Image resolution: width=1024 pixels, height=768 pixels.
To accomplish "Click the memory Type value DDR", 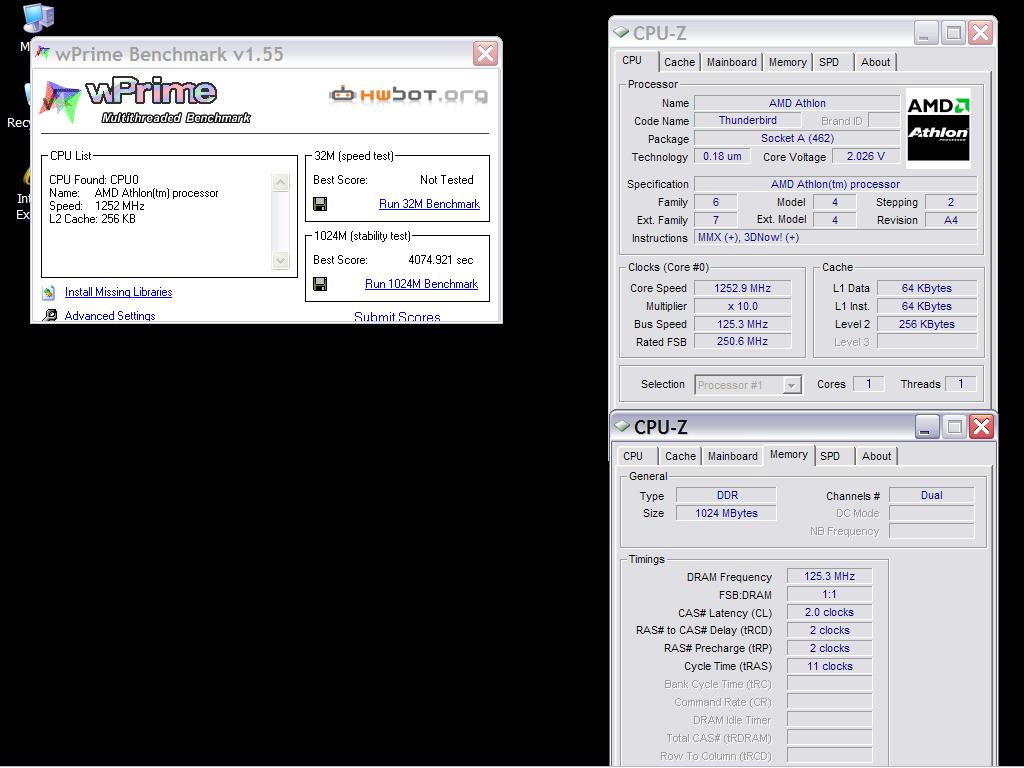I will [726, 495].
